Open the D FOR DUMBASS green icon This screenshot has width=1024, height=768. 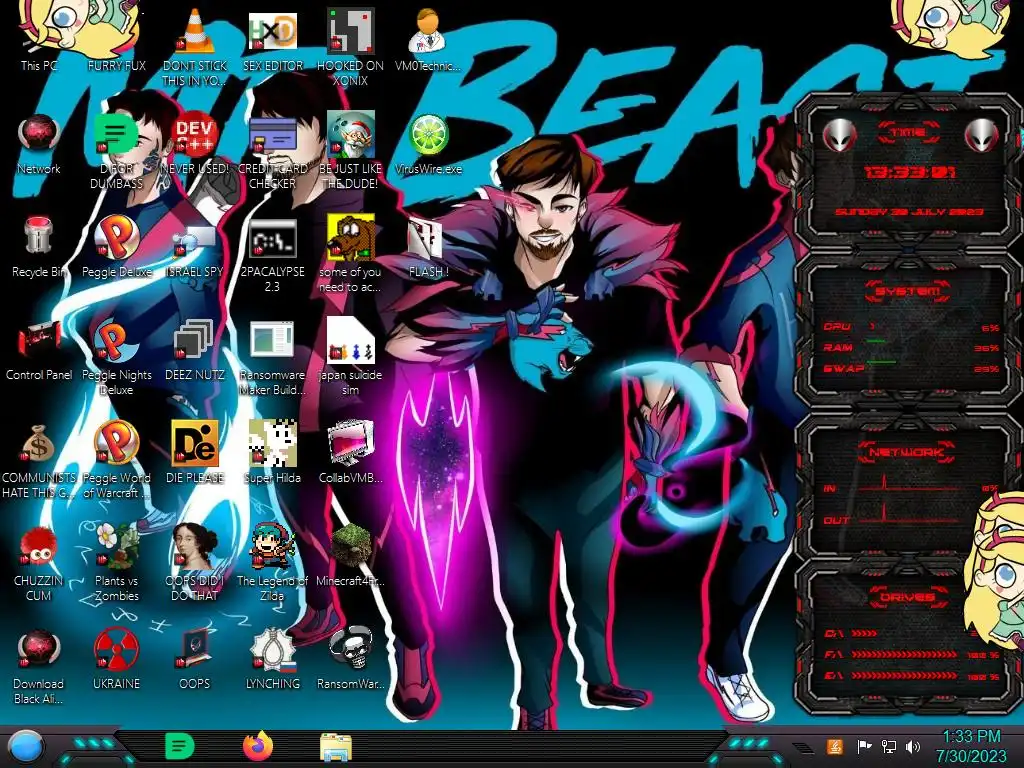115,135
